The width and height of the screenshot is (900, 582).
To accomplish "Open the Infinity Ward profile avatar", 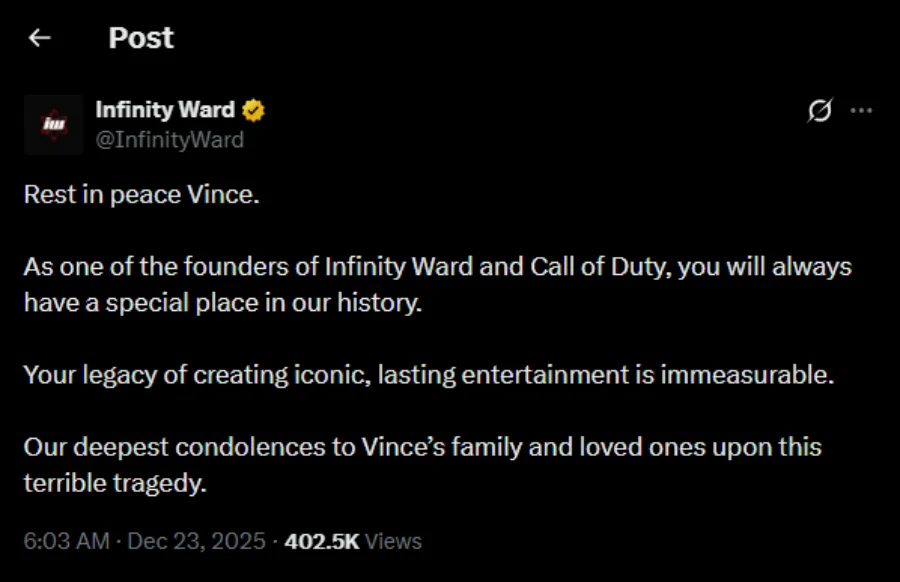I will (x=53, y=124).
